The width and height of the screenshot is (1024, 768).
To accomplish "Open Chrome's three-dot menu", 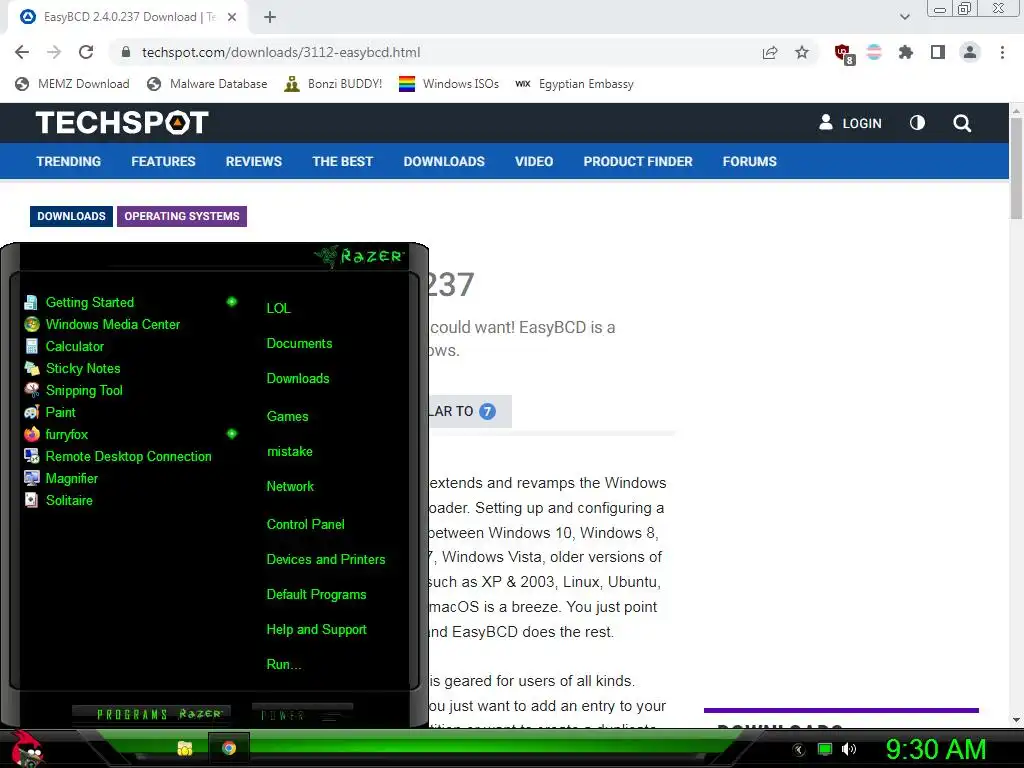I will pos(1002,52).
